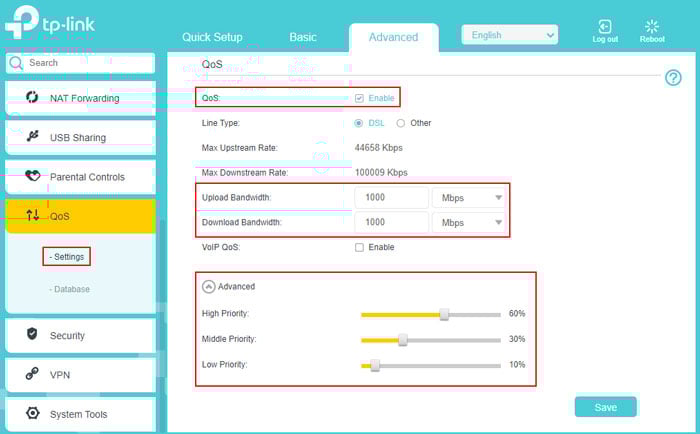Click the USB Sharing sidebar icon
Viewport: 700px width, 434px height.
tap(32, 136)
